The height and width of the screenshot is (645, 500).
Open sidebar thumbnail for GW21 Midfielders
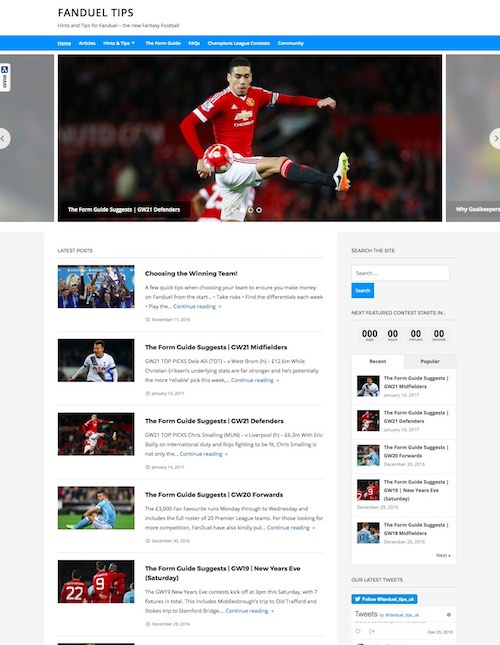(x=368, y=386)
